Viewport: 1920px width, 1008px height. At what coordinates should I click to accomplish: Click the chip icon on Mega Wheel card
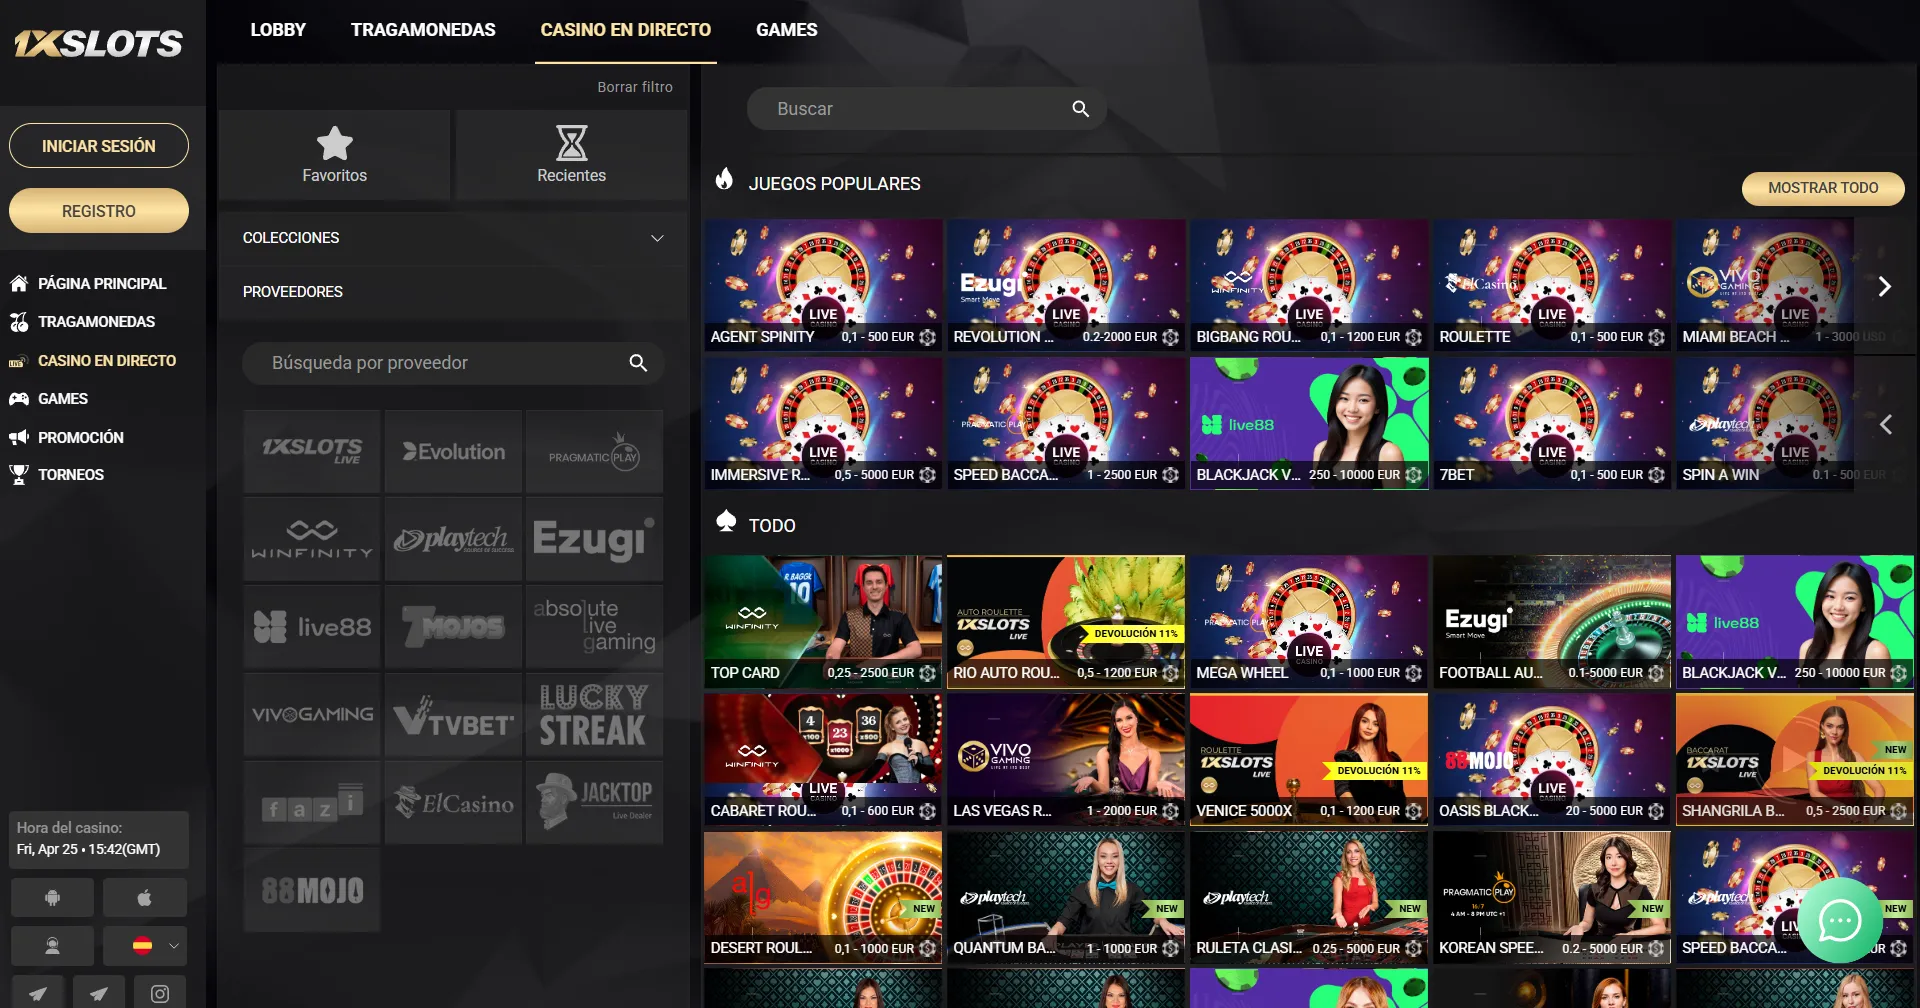(1413, 673)
